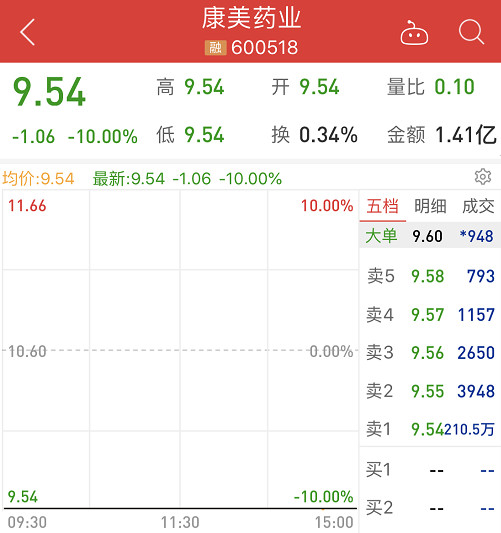Click the 10.60 baseline on chart

coord(27,351)
